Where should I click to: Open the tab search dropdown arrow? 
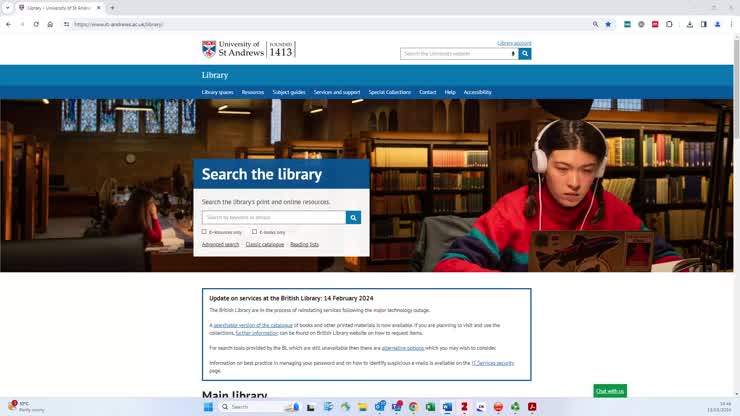click(8, 8)
